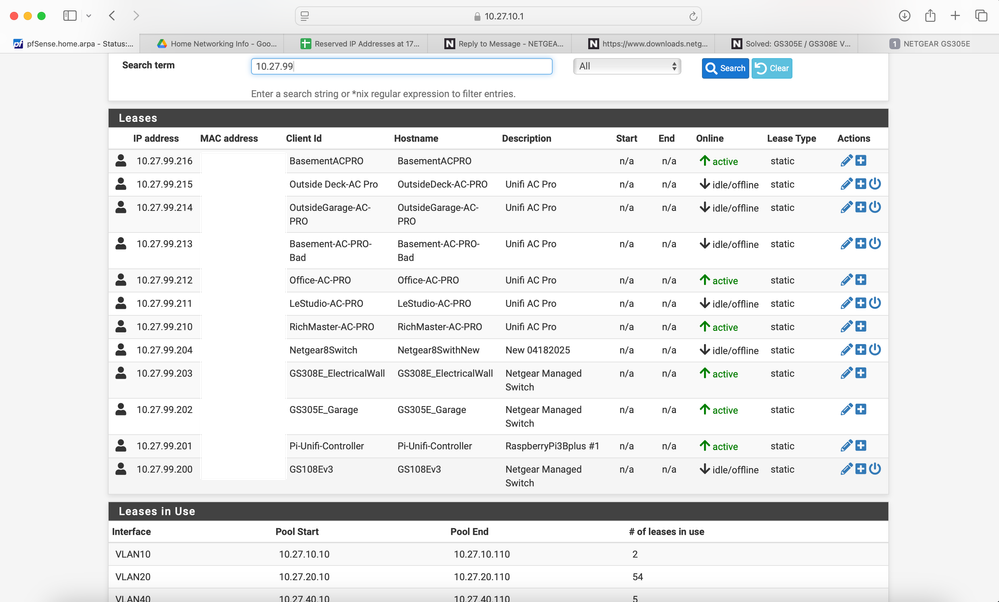Viewport: 999px width, 602px height.
Task: Open Safari Share menu icon
Action: point(930,16)
